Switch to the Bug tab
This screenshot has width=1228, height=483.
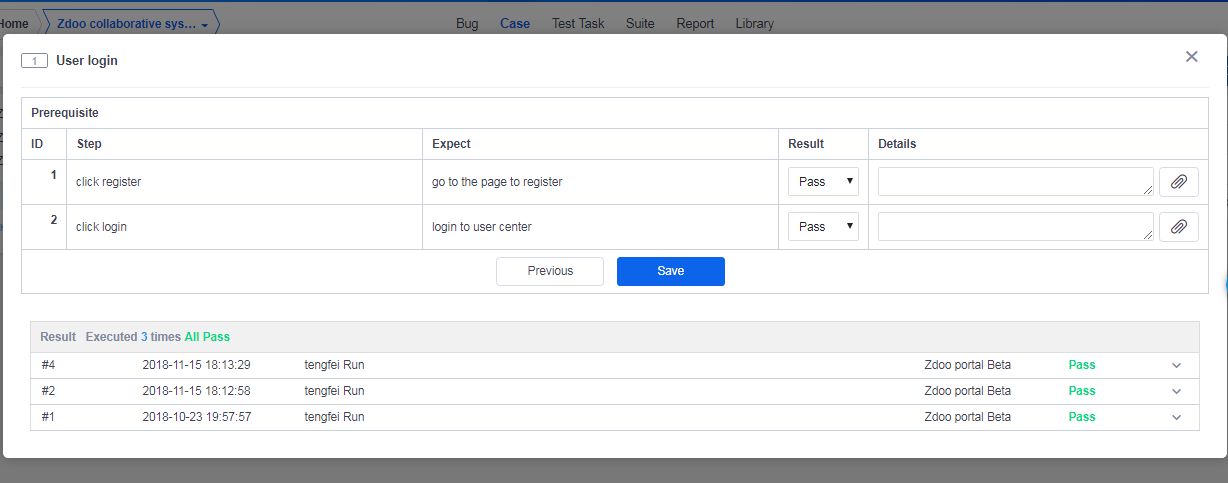pos(467,23)
